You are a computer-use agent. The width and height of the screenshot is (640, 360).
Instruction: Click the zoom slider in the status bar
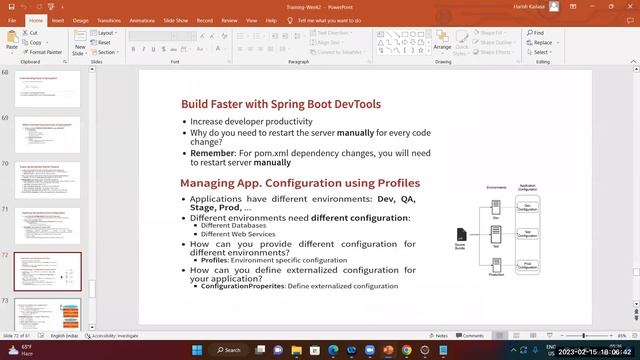click(x=587, y=336)
